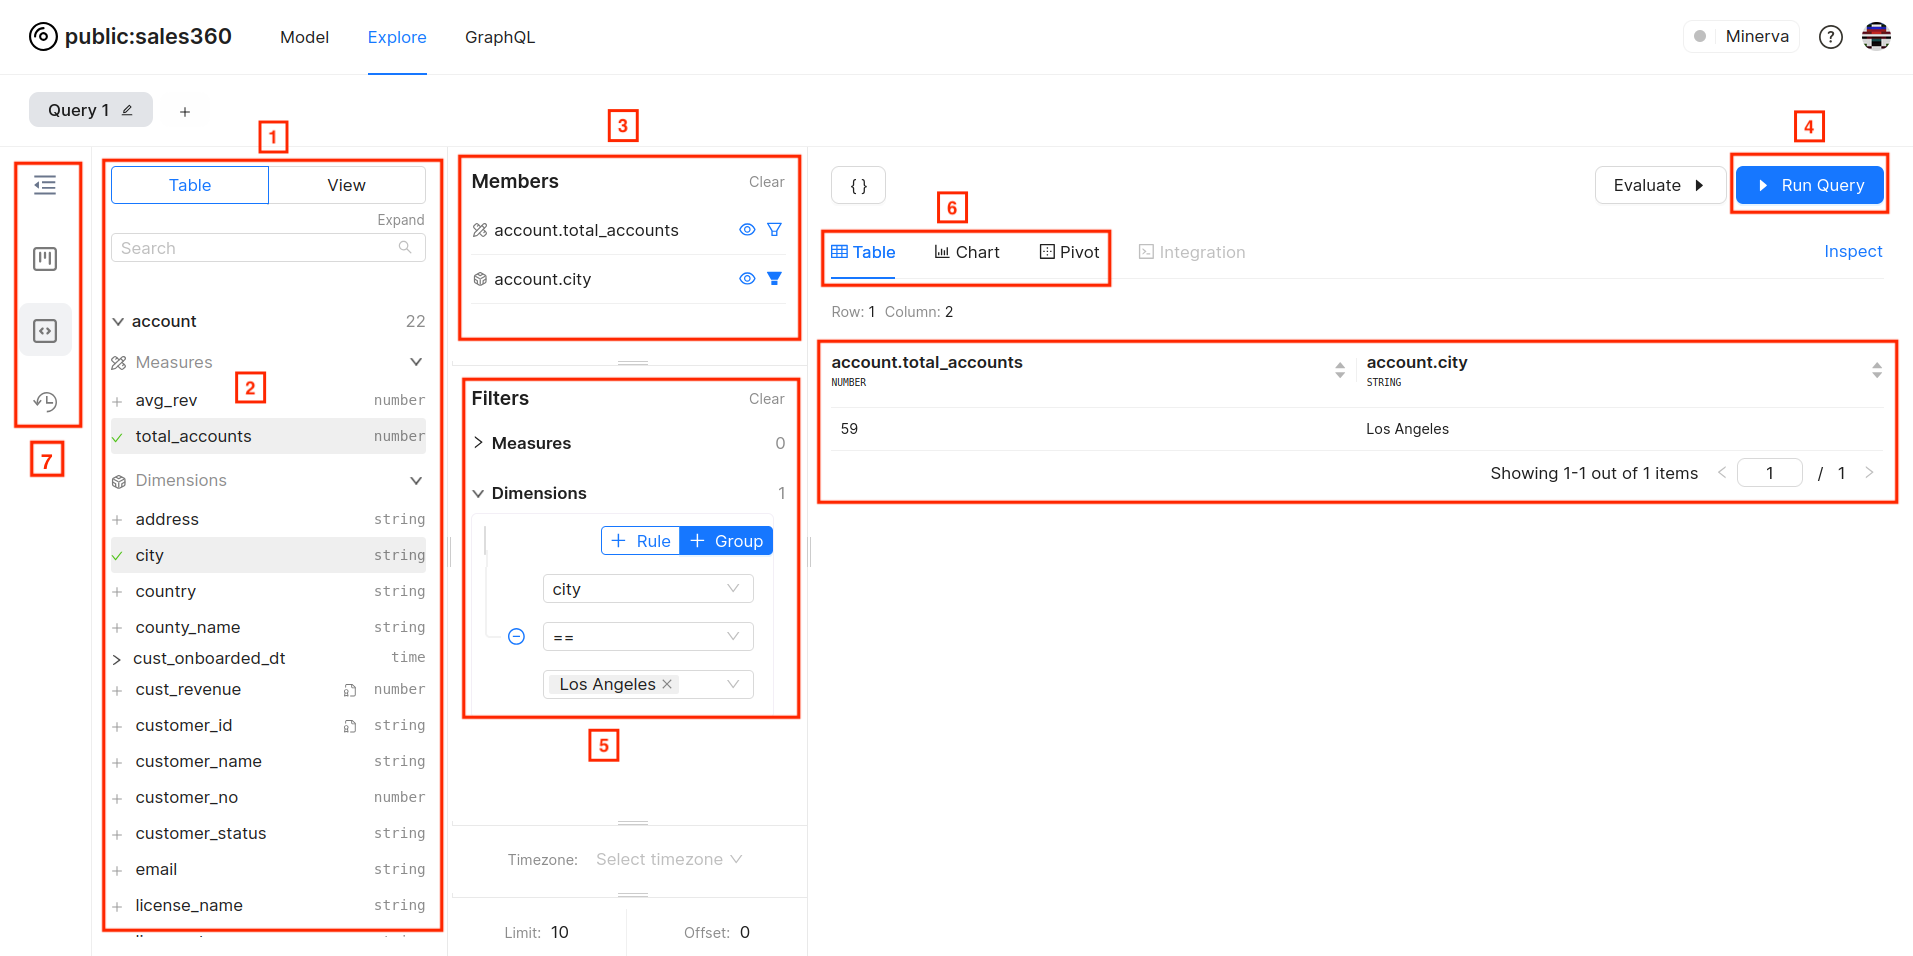Image resolution: width=1913 pixels, height=956 pixels.
Task: Click the Minerva status button
Action: [x=1742, y=36]
